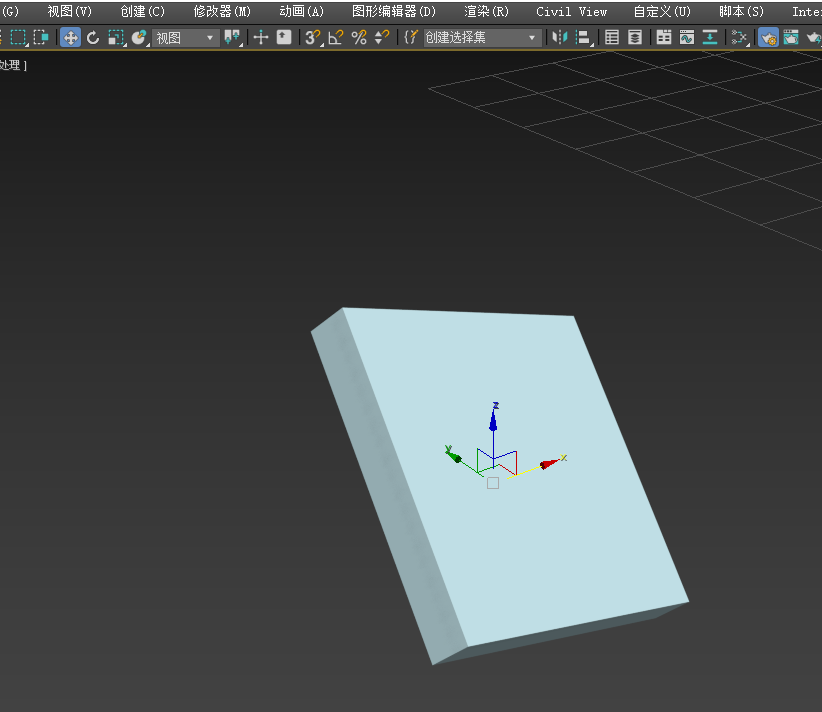822x712 pixels.
Task: Toggle the Angle Snap button
Action: pyautogui.click(x=336, y=37)
